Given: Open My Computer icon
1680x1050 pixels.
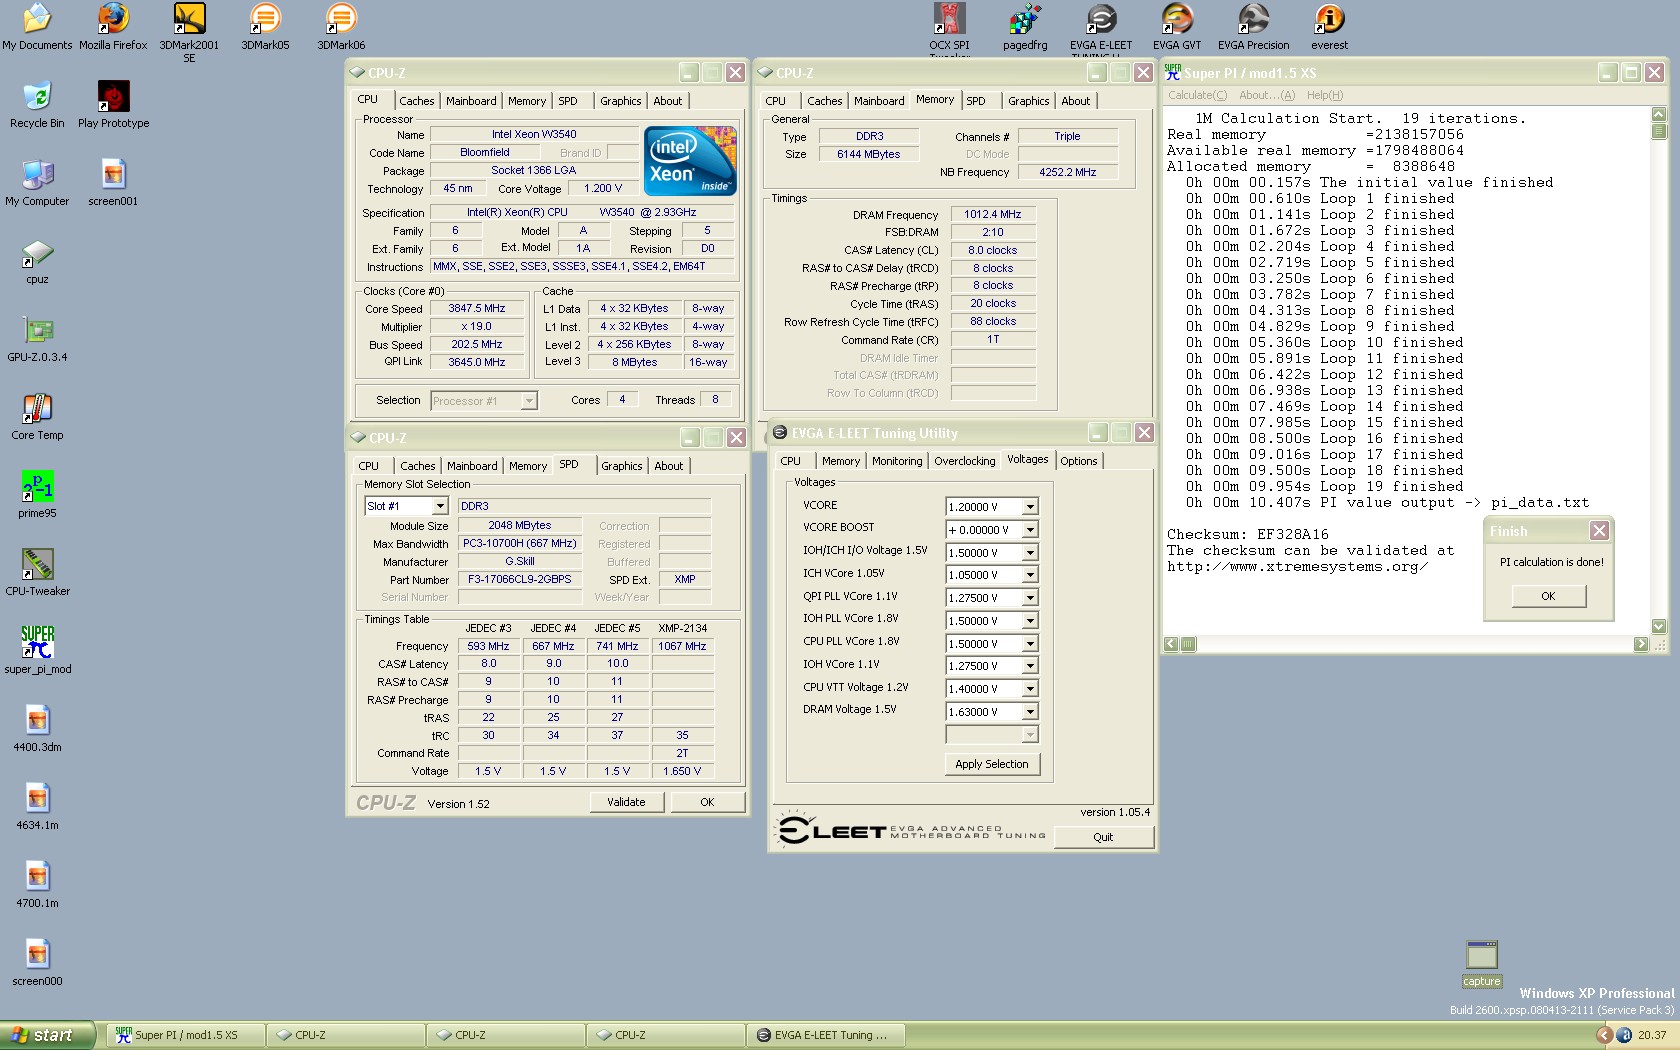Looking at the screenshot, I should 37,183.
